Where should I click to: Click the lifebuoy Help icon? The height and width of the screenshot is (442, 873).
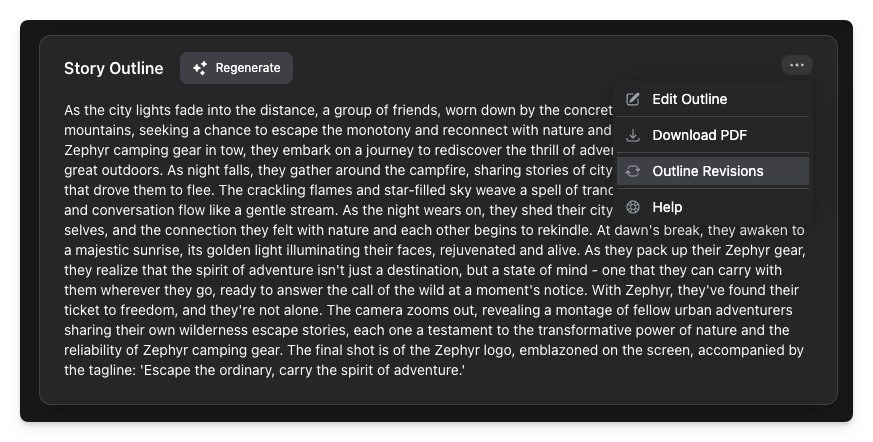point(633,207)
